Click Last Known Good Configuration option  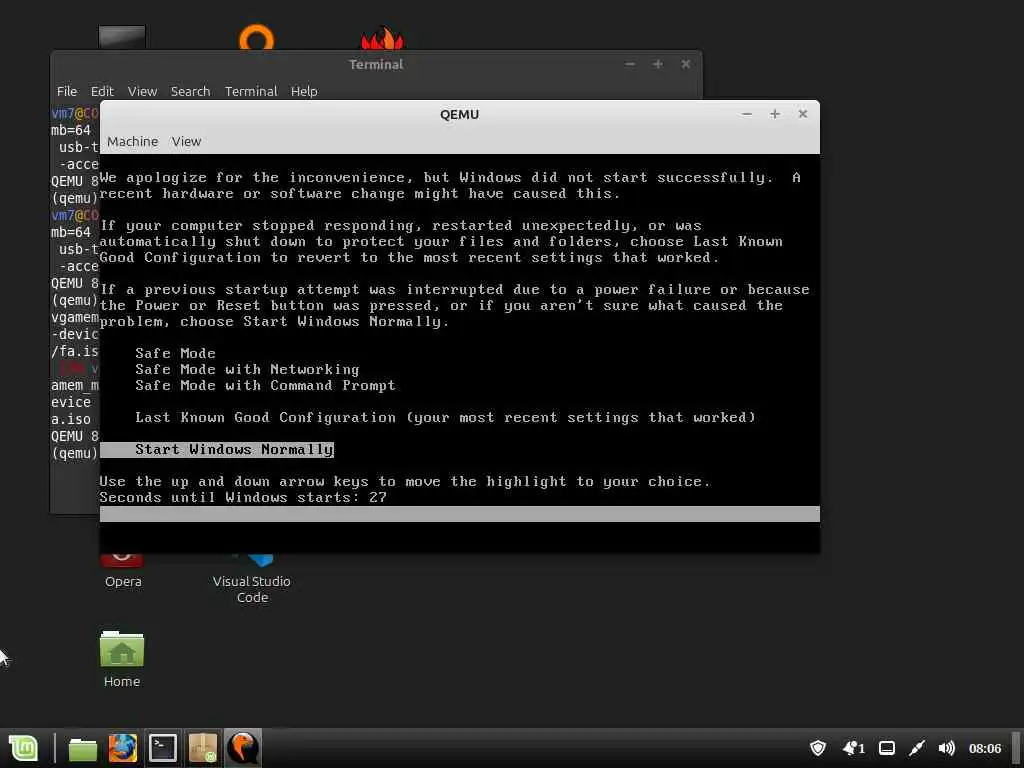445,417
